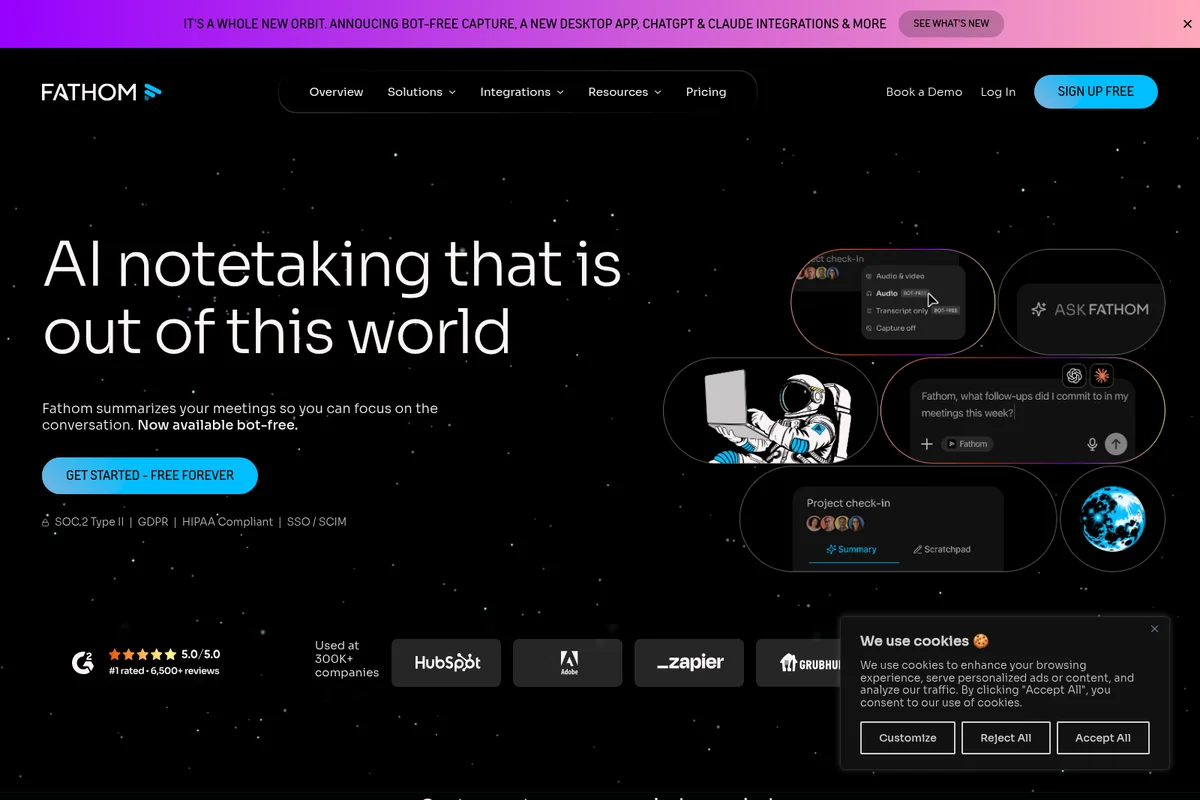1200x800 pixels.
Task: Select Audio & video capture option
Action: [x=900, y=276]
